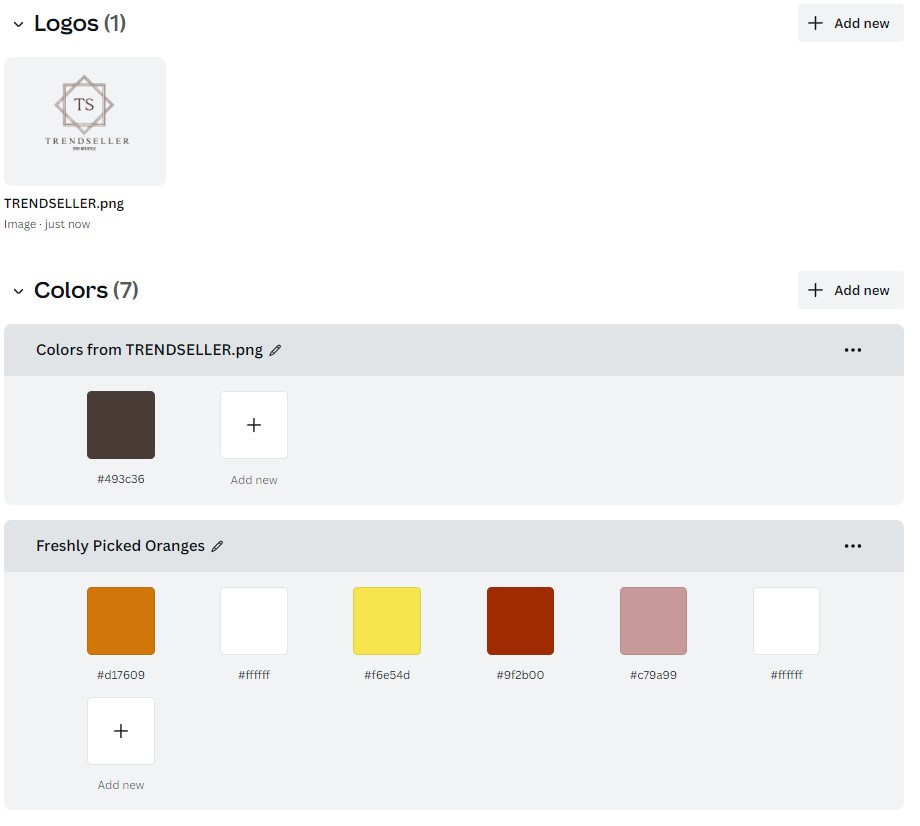Image resolution: width=920 pixels, height=826 pixels.
Task: Select the orange #d17609 swatch
Action: (x=121, y=621)
